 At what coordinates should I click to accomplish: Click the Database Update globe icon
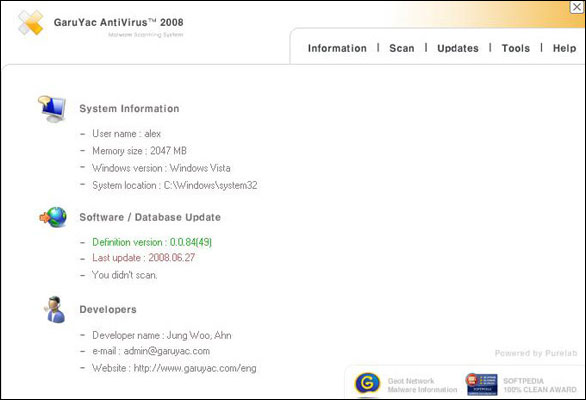(x=53, y=217)
